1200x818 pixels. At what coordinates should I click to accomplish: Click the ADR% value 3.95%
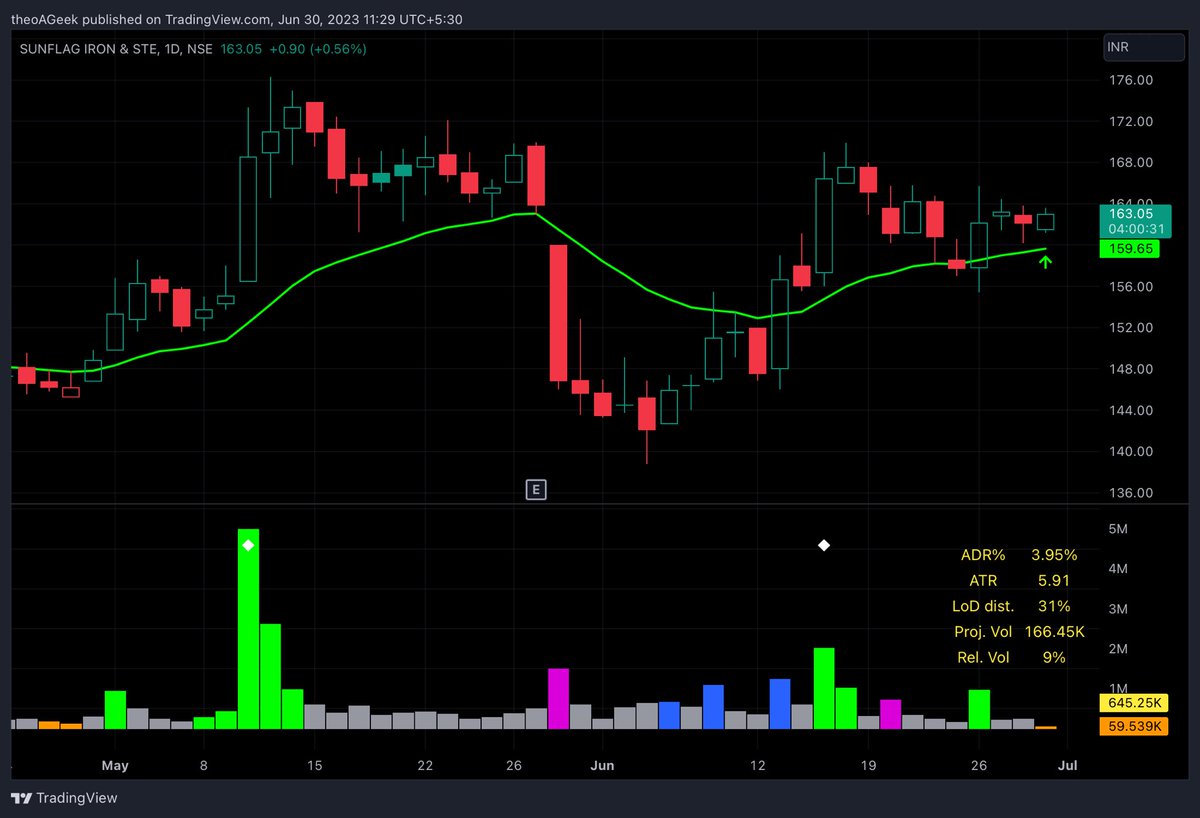(x=1054, y=554)
